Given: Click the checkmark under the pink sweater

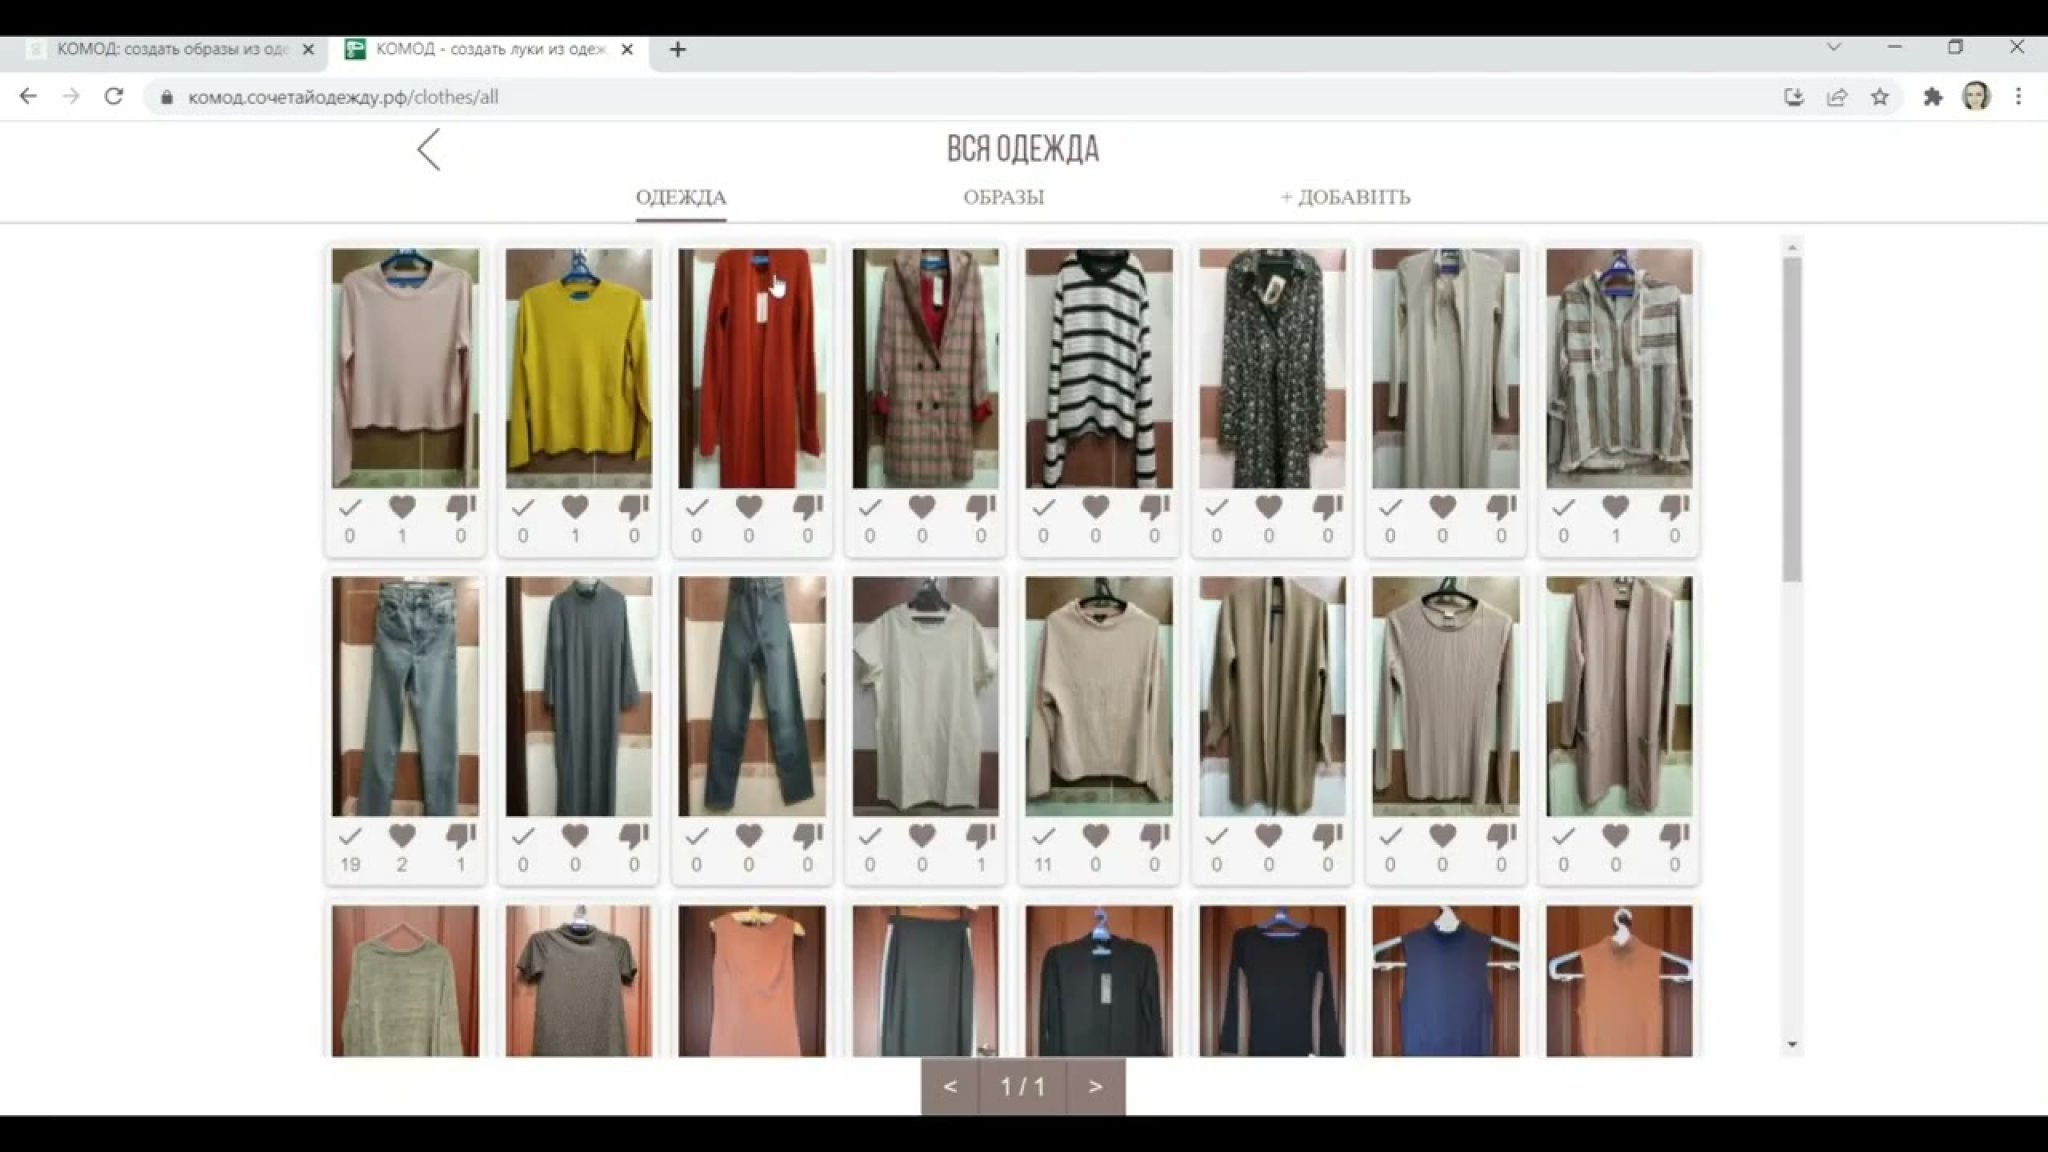Looking at the screenshot, I should tap(349, 507).
